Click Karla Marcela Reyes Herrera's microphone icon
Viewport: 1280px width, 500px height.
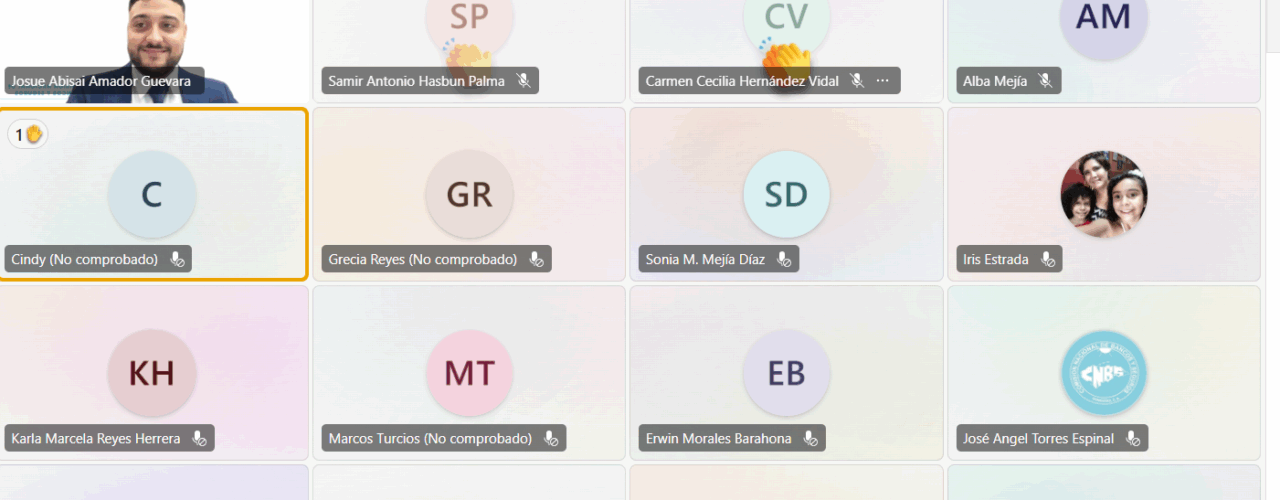click(199, 438)
